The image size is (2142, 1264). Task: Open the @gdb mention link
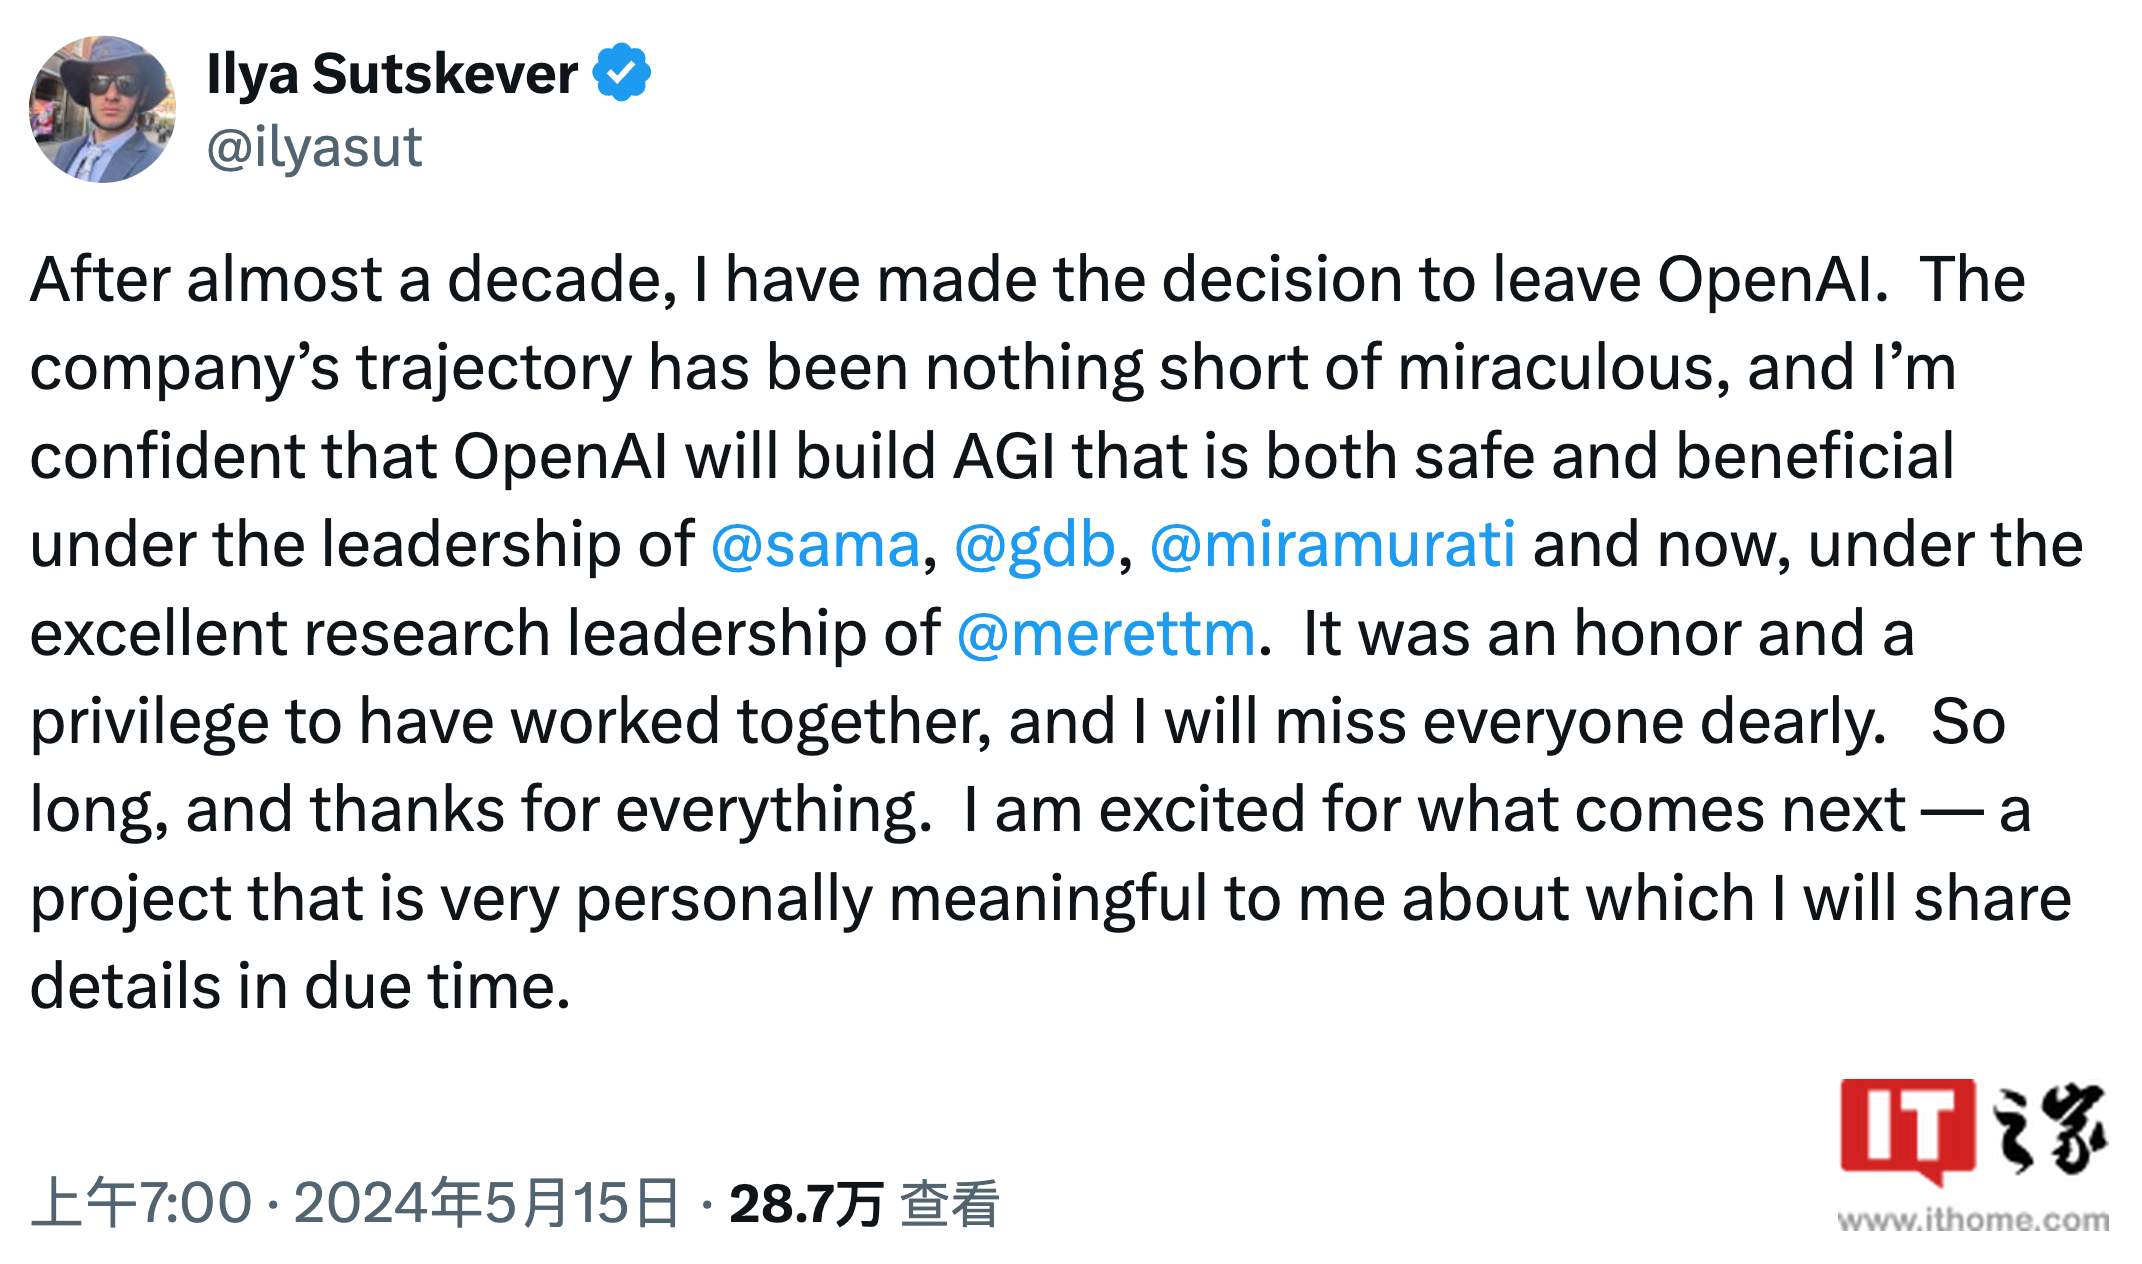(x=1036, y=544)
